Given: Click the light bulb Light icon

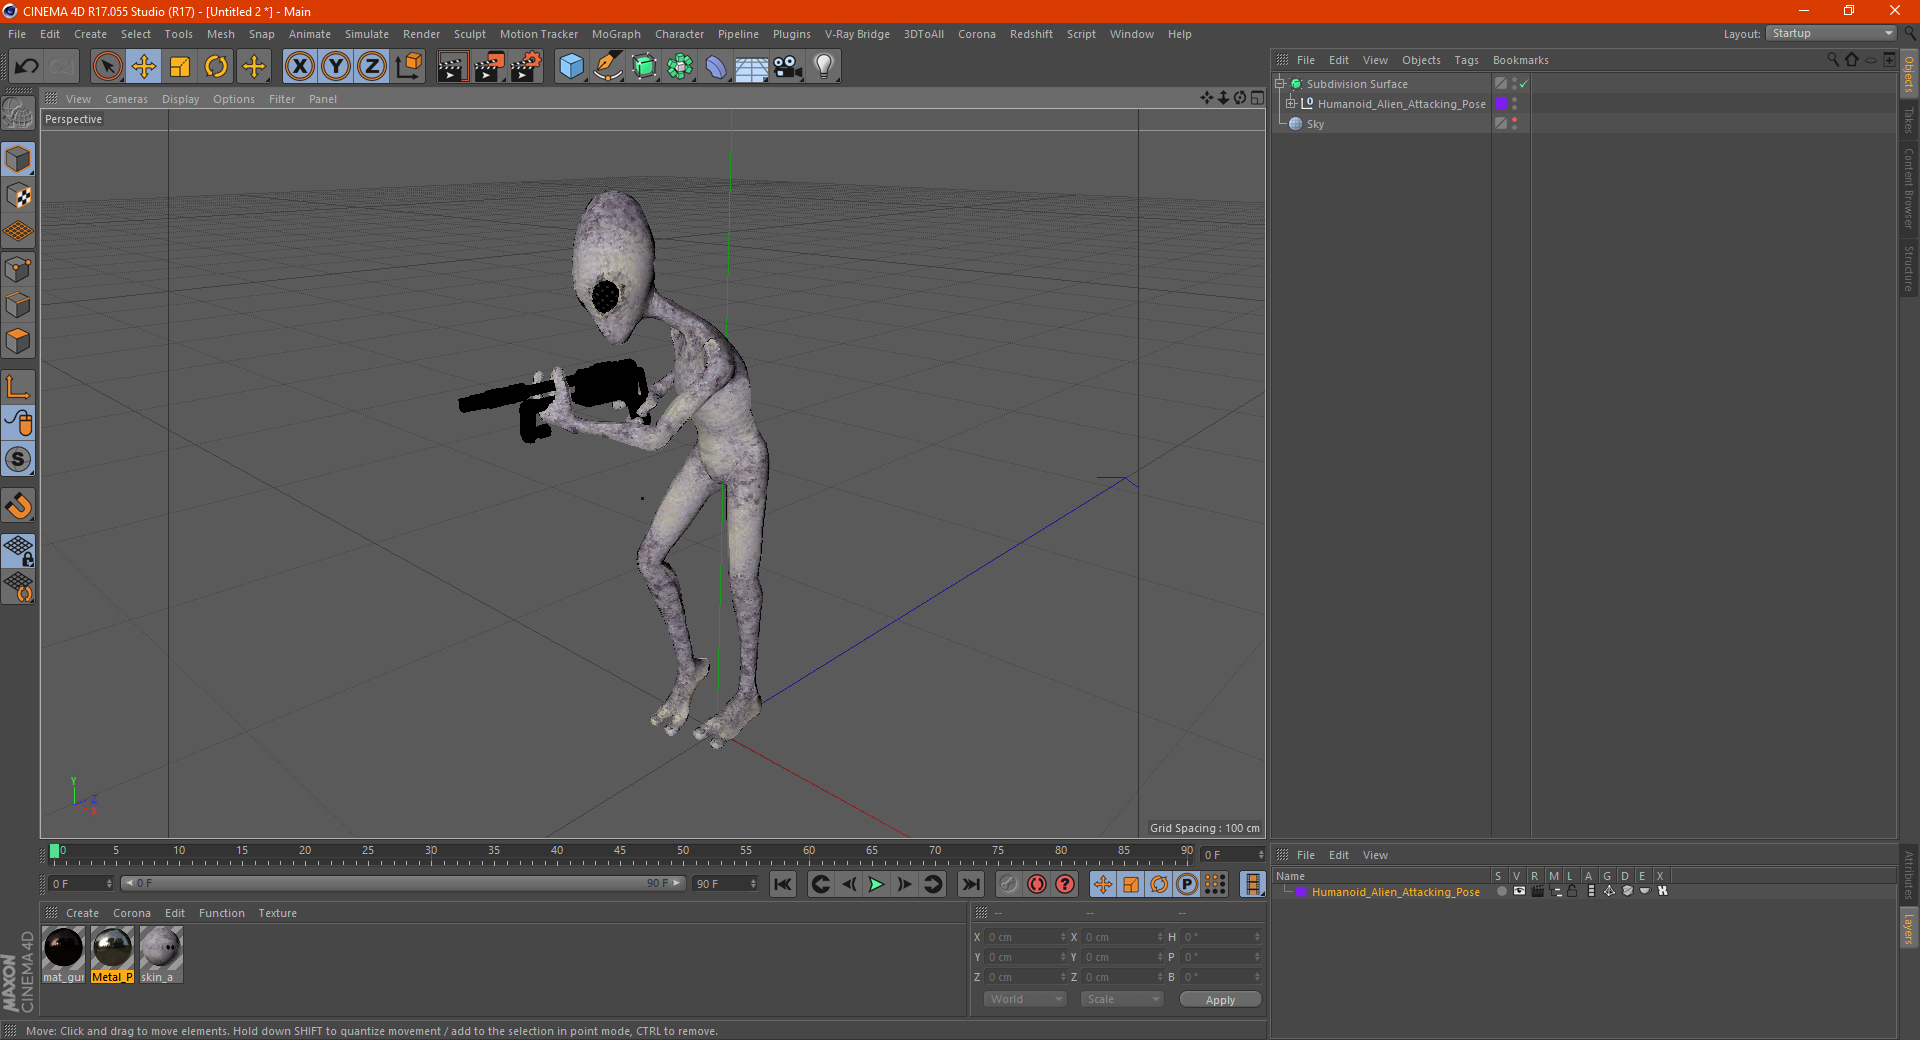Looking at the screenshot, I should pos(823,67).
